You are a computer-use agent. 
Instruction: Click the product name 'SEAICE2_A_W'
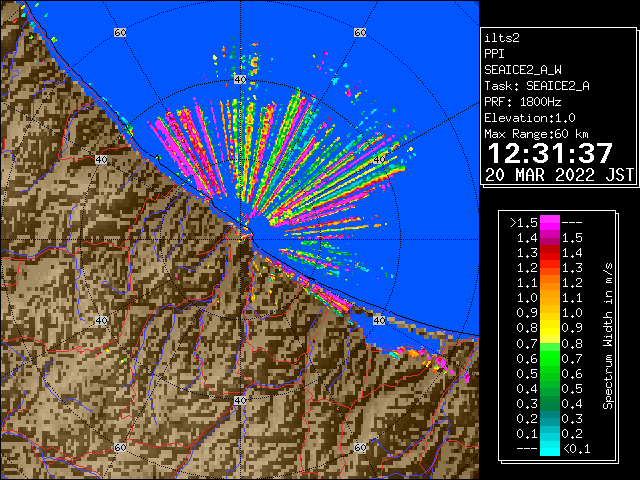pos(523,70)
